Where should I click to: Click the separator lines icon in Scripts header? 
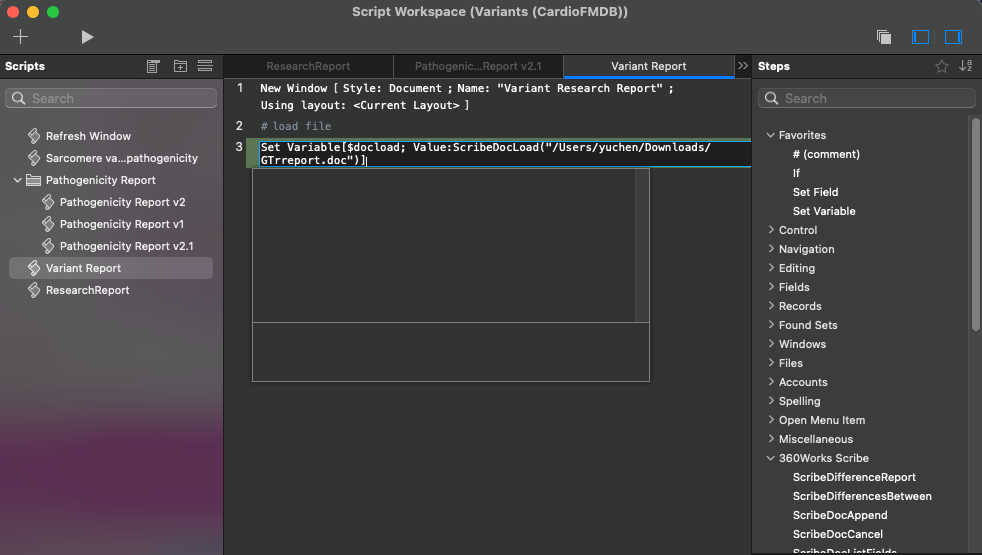205,66
